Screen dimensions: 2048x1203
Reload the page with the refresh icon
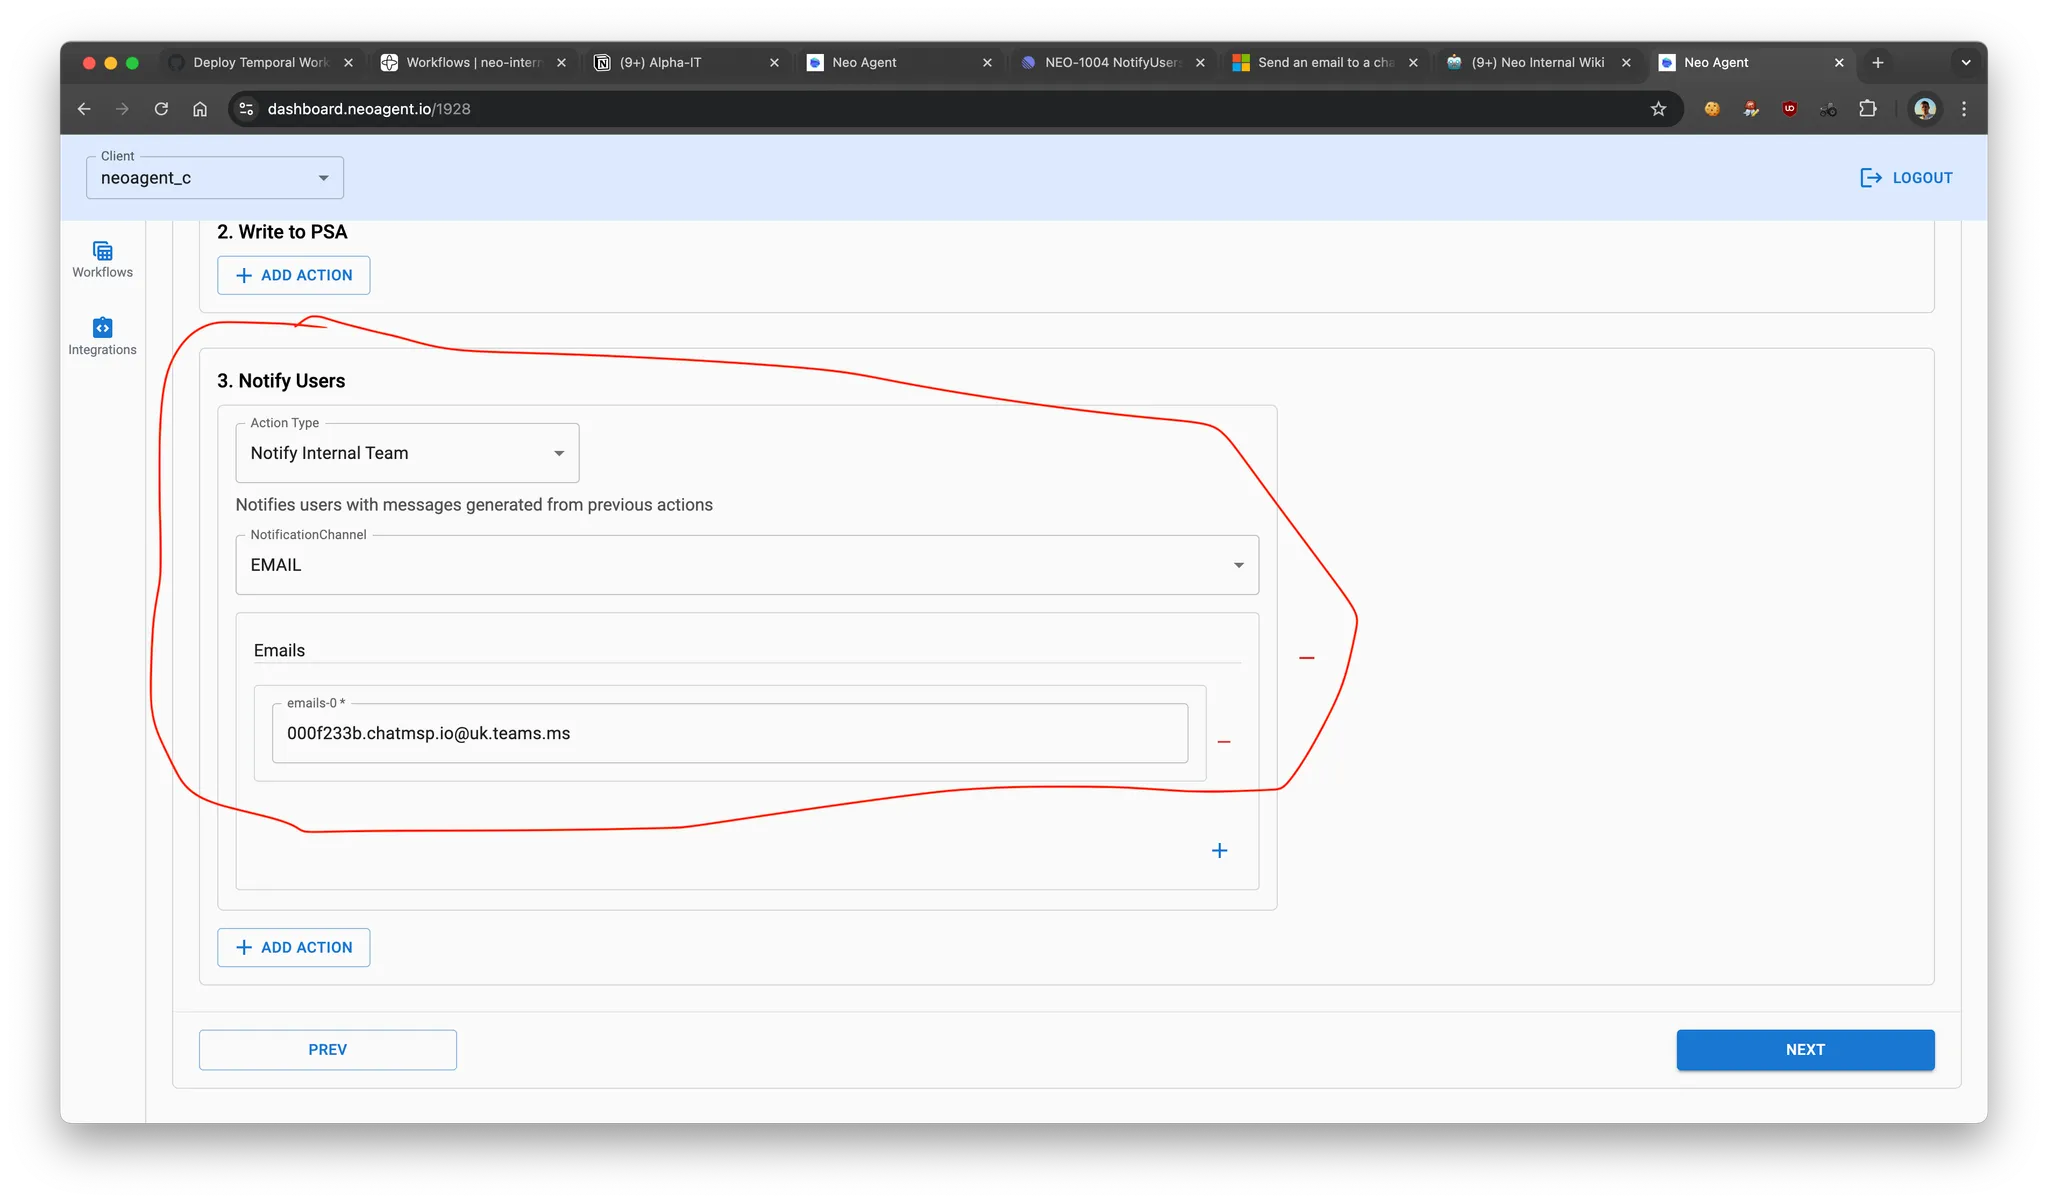[161, 109]
